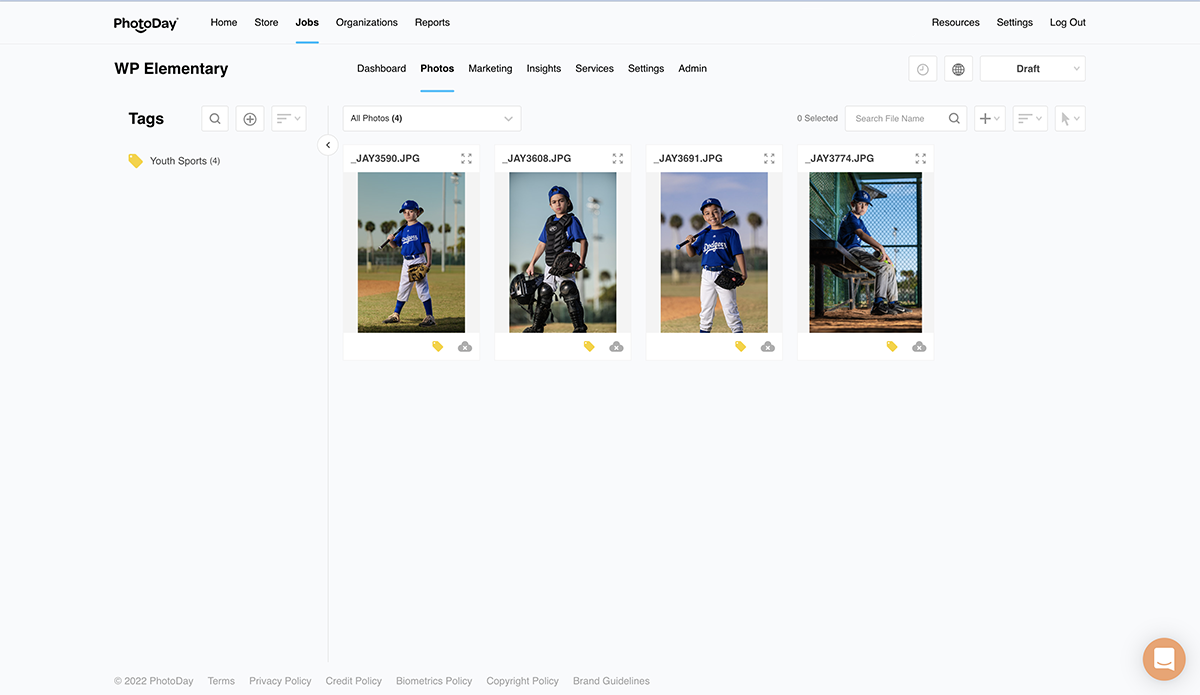This screenshot has height=695, width=1200.
Task: Open the clock history icon
Action: [x=922, y=69]
